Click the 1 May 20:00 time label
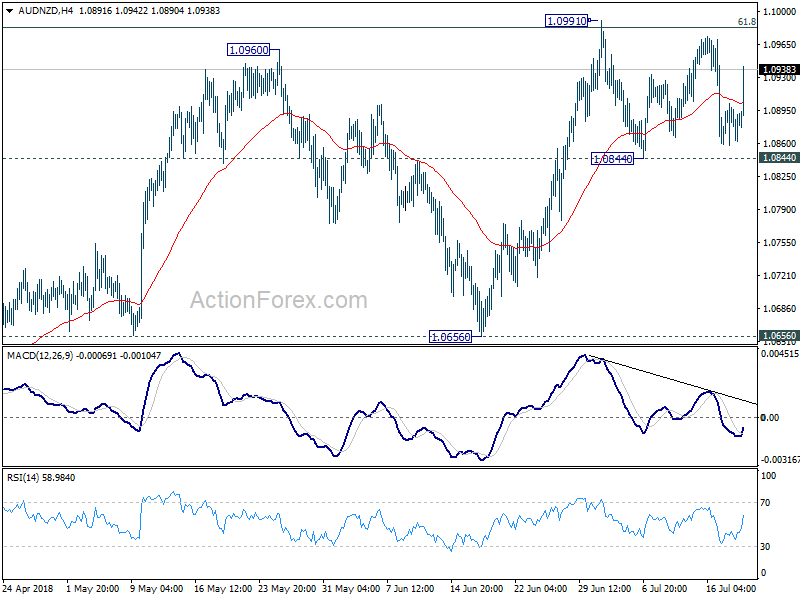 click(x=93, y=588)
